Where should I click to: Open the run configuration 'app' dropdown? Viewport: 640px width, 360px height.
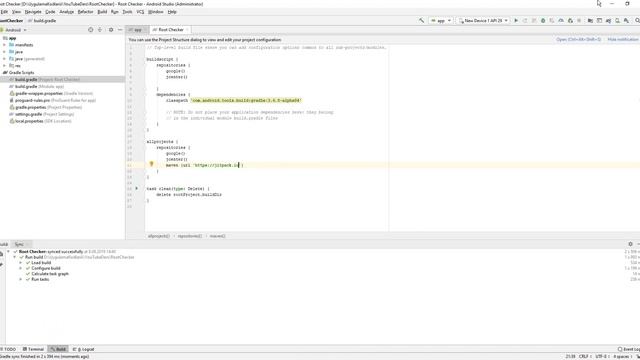(441, 20)
